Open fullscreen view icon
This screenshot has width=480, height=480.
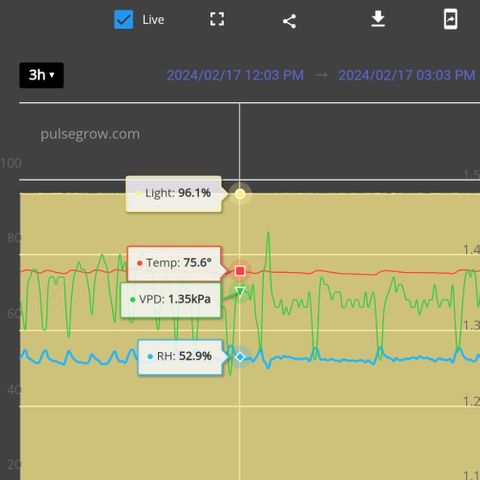217,19
